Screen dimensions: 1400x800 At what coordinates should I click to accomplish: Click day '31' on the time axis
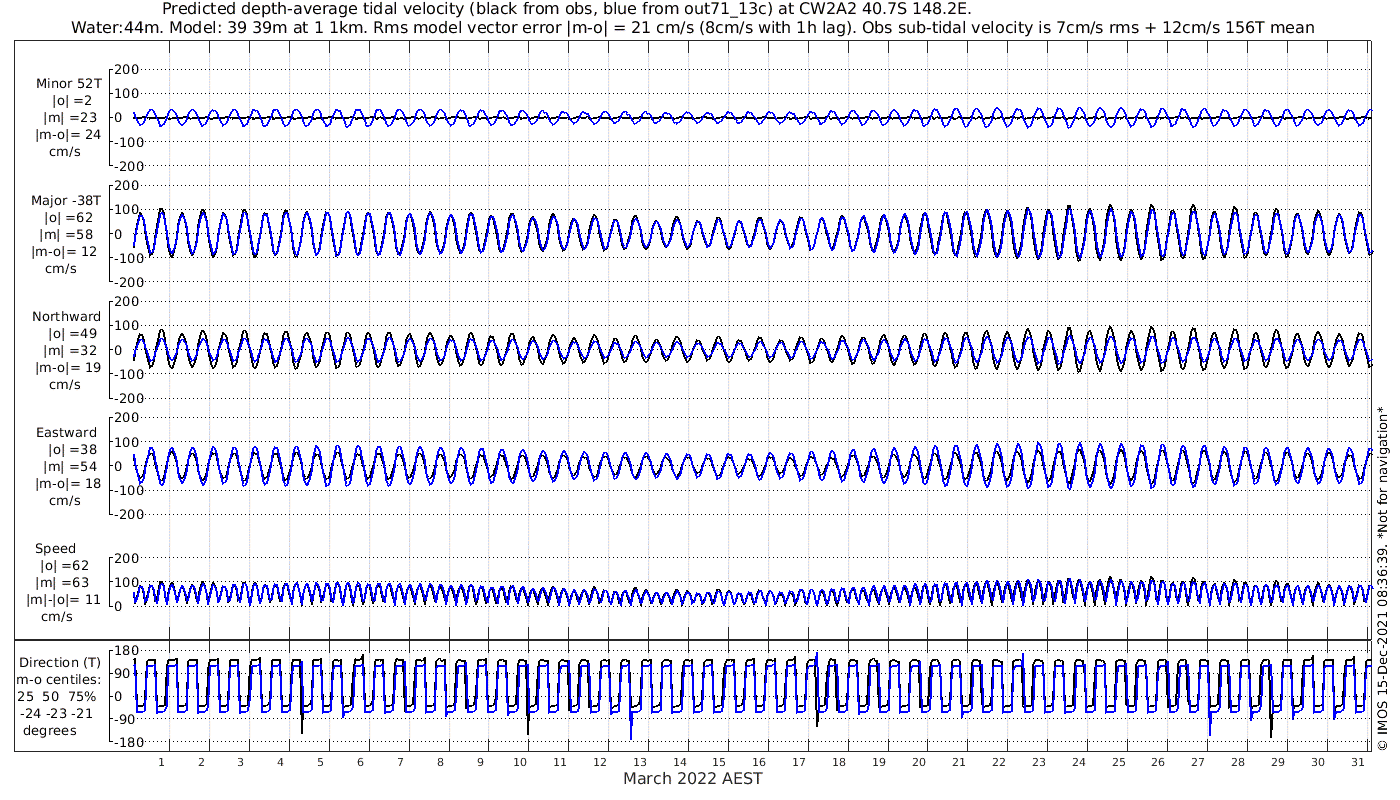1357,763
